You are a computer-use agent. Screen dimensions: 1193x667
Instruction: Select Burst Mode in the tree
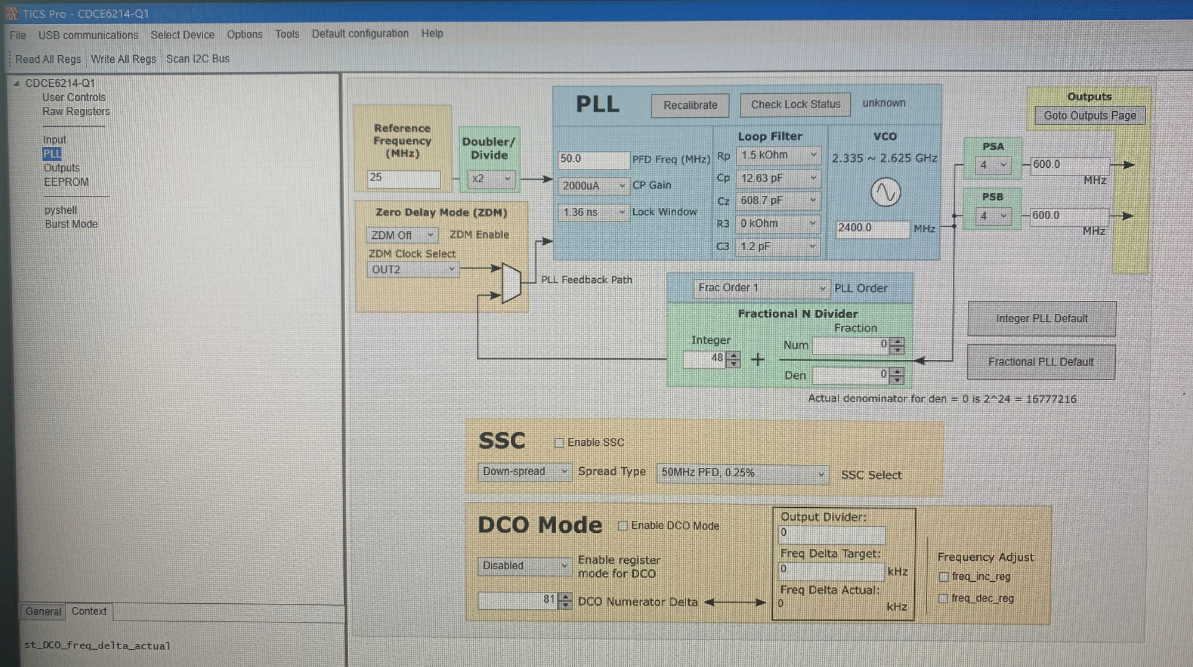(72, 224)
